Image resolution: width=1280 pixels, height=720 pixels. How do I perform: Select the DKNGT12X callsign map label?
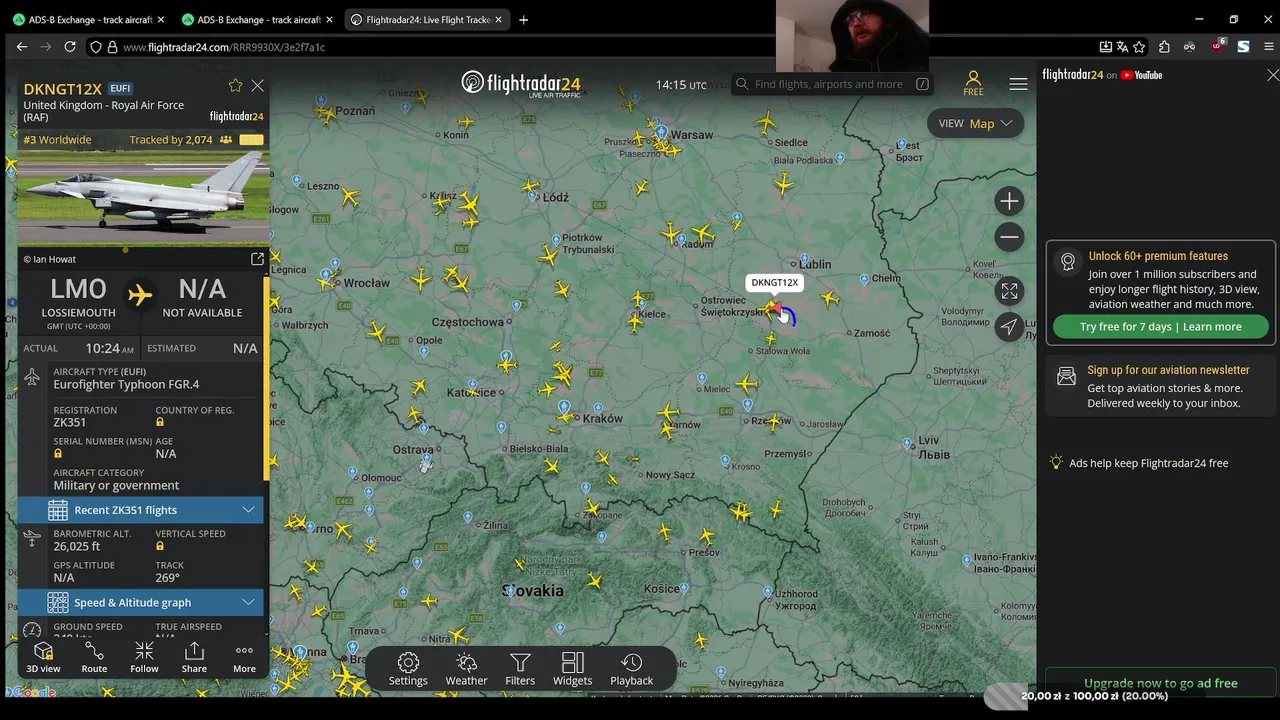point(775,282)
